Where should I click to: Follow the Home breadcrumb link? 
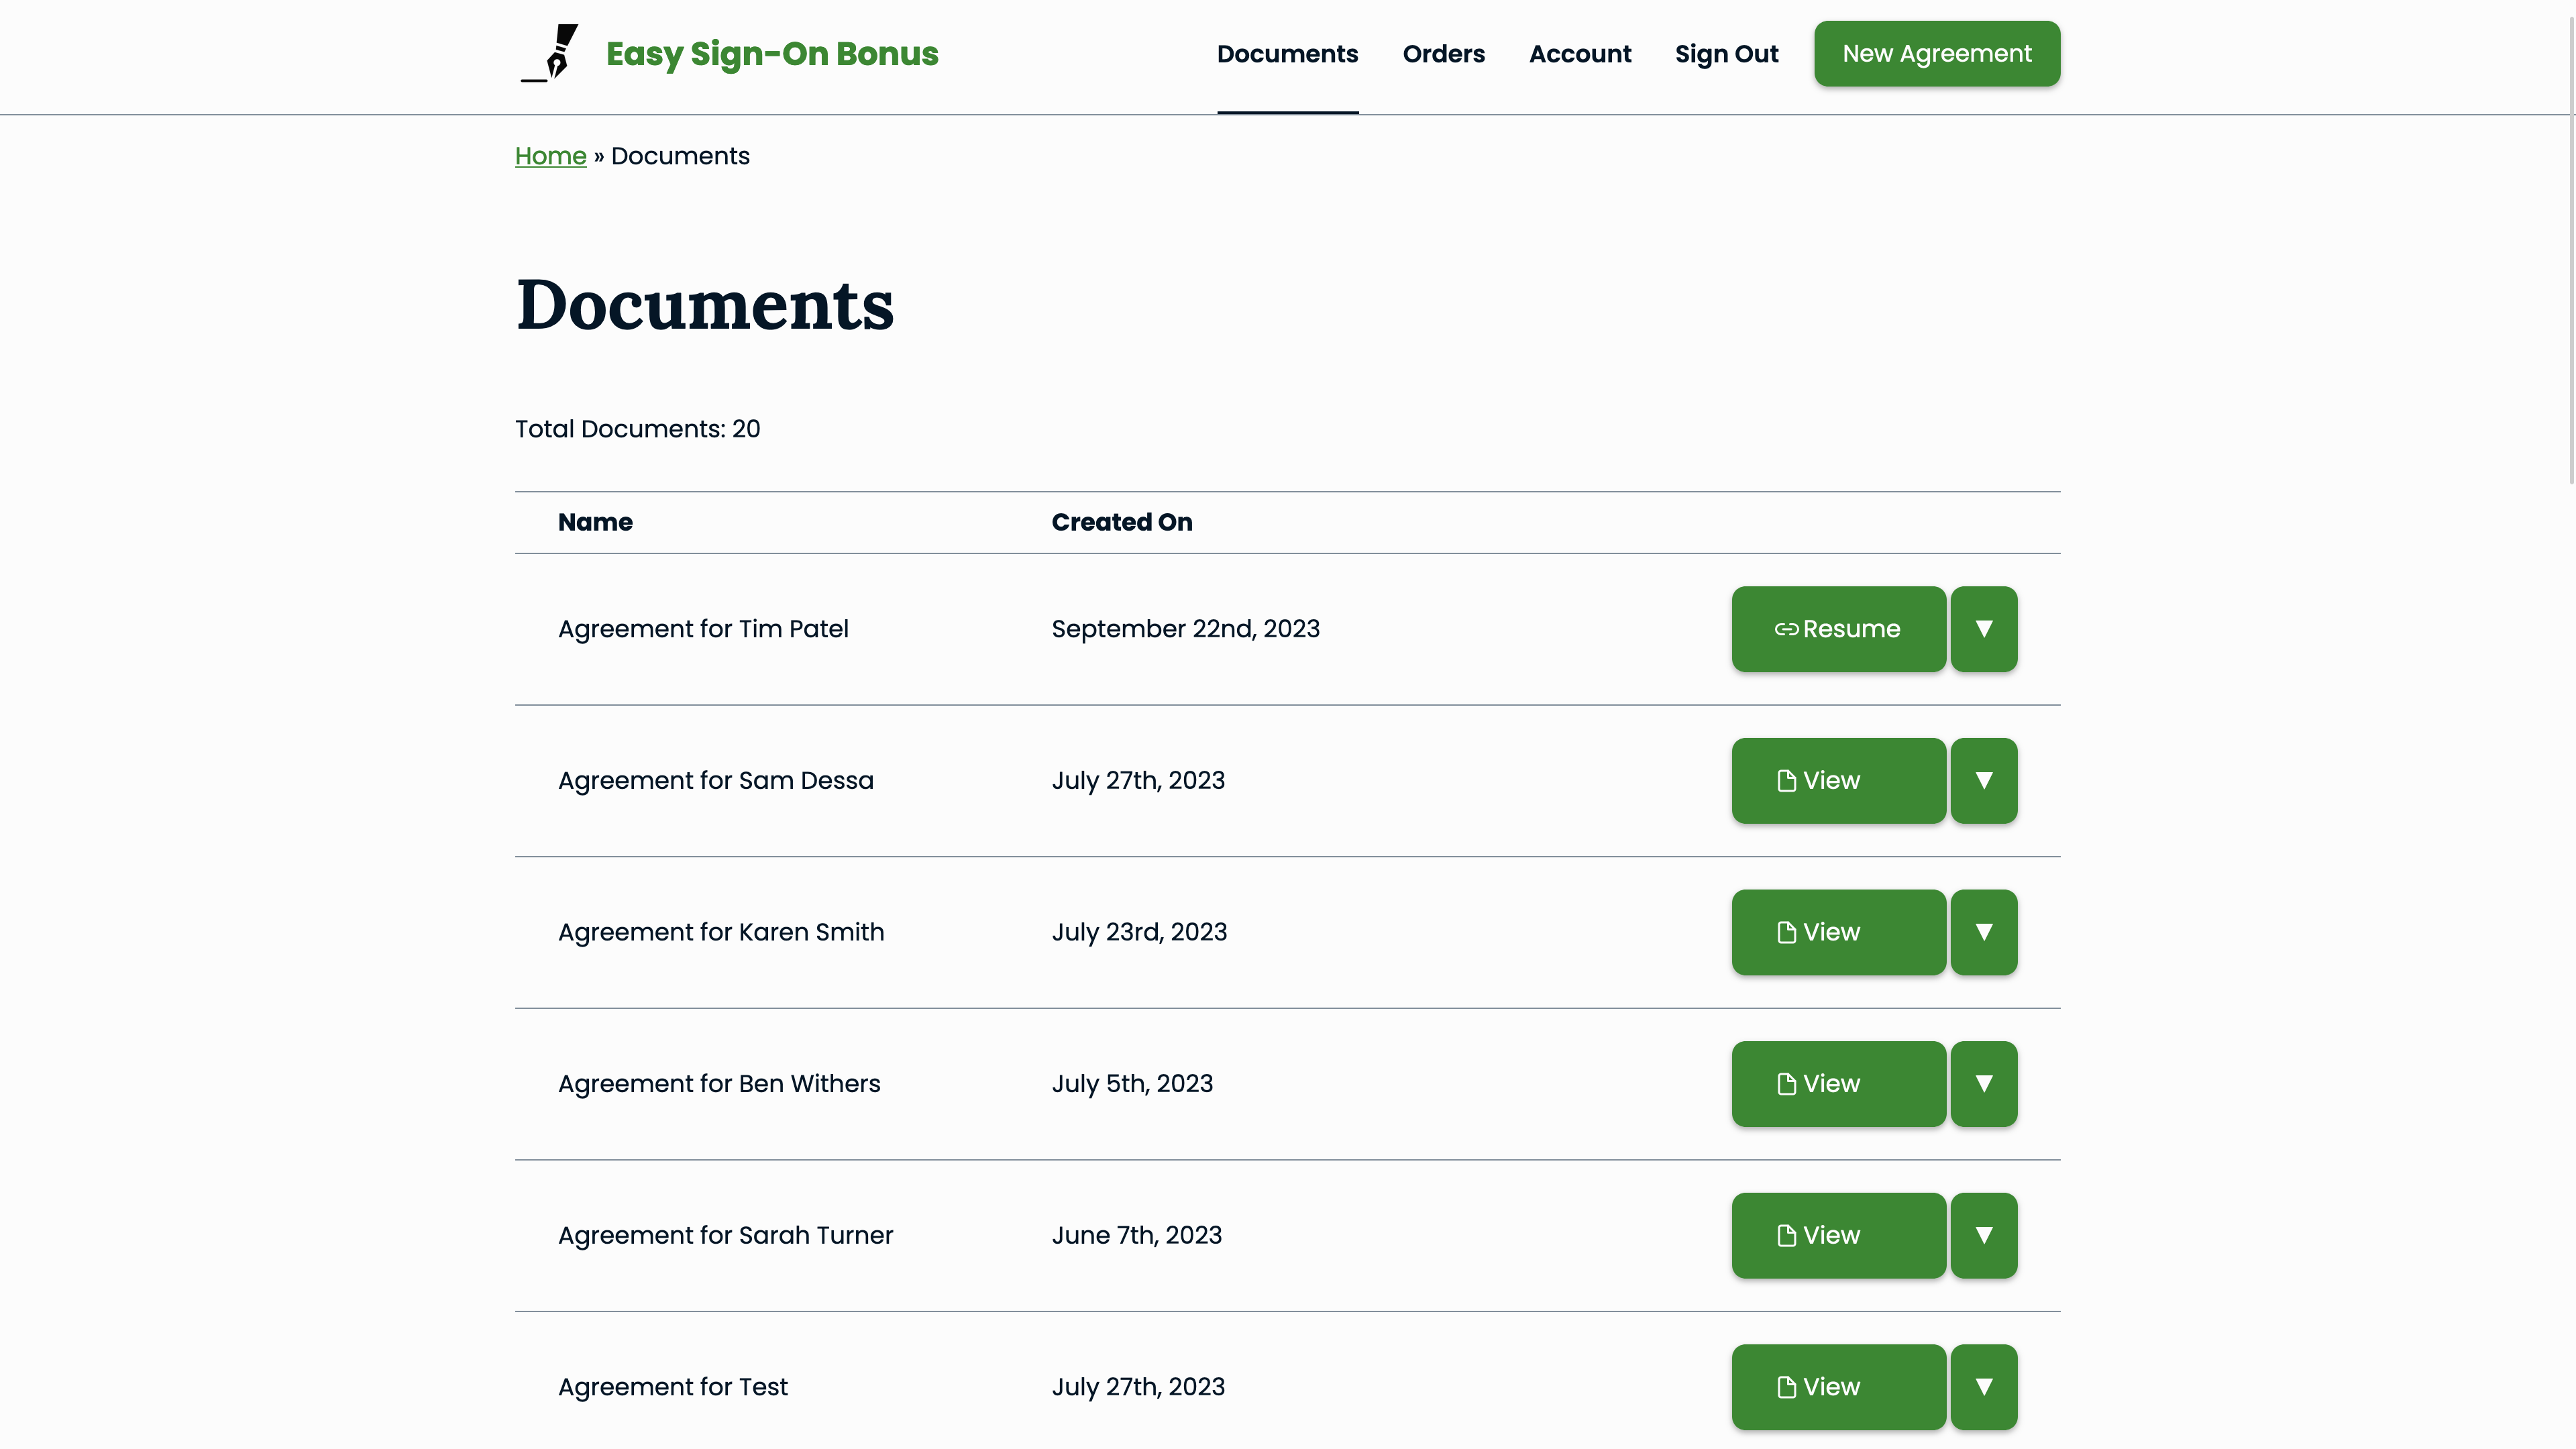(550, 156)
